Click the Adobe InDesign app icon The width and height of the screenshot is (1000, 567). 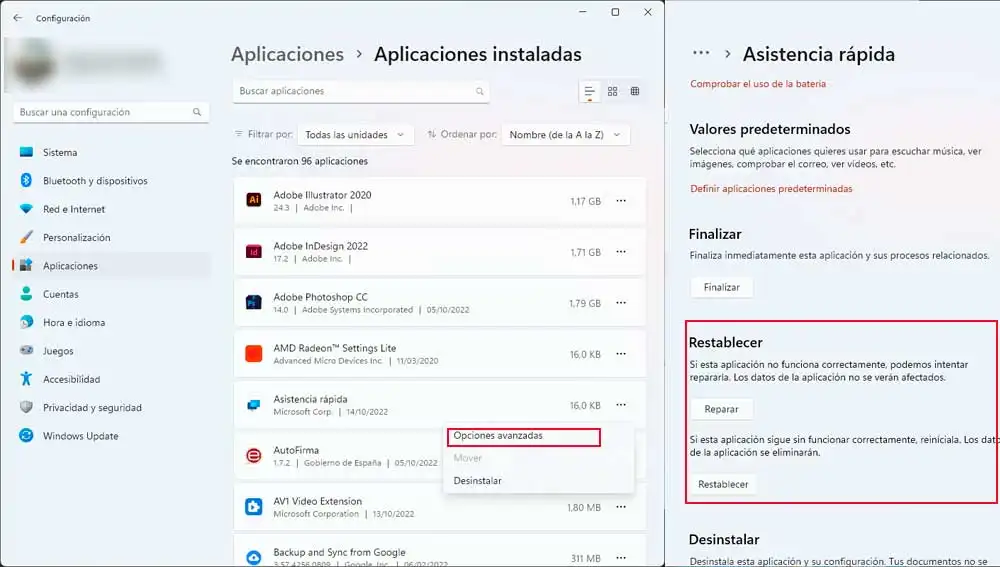(x=254, y=251)
